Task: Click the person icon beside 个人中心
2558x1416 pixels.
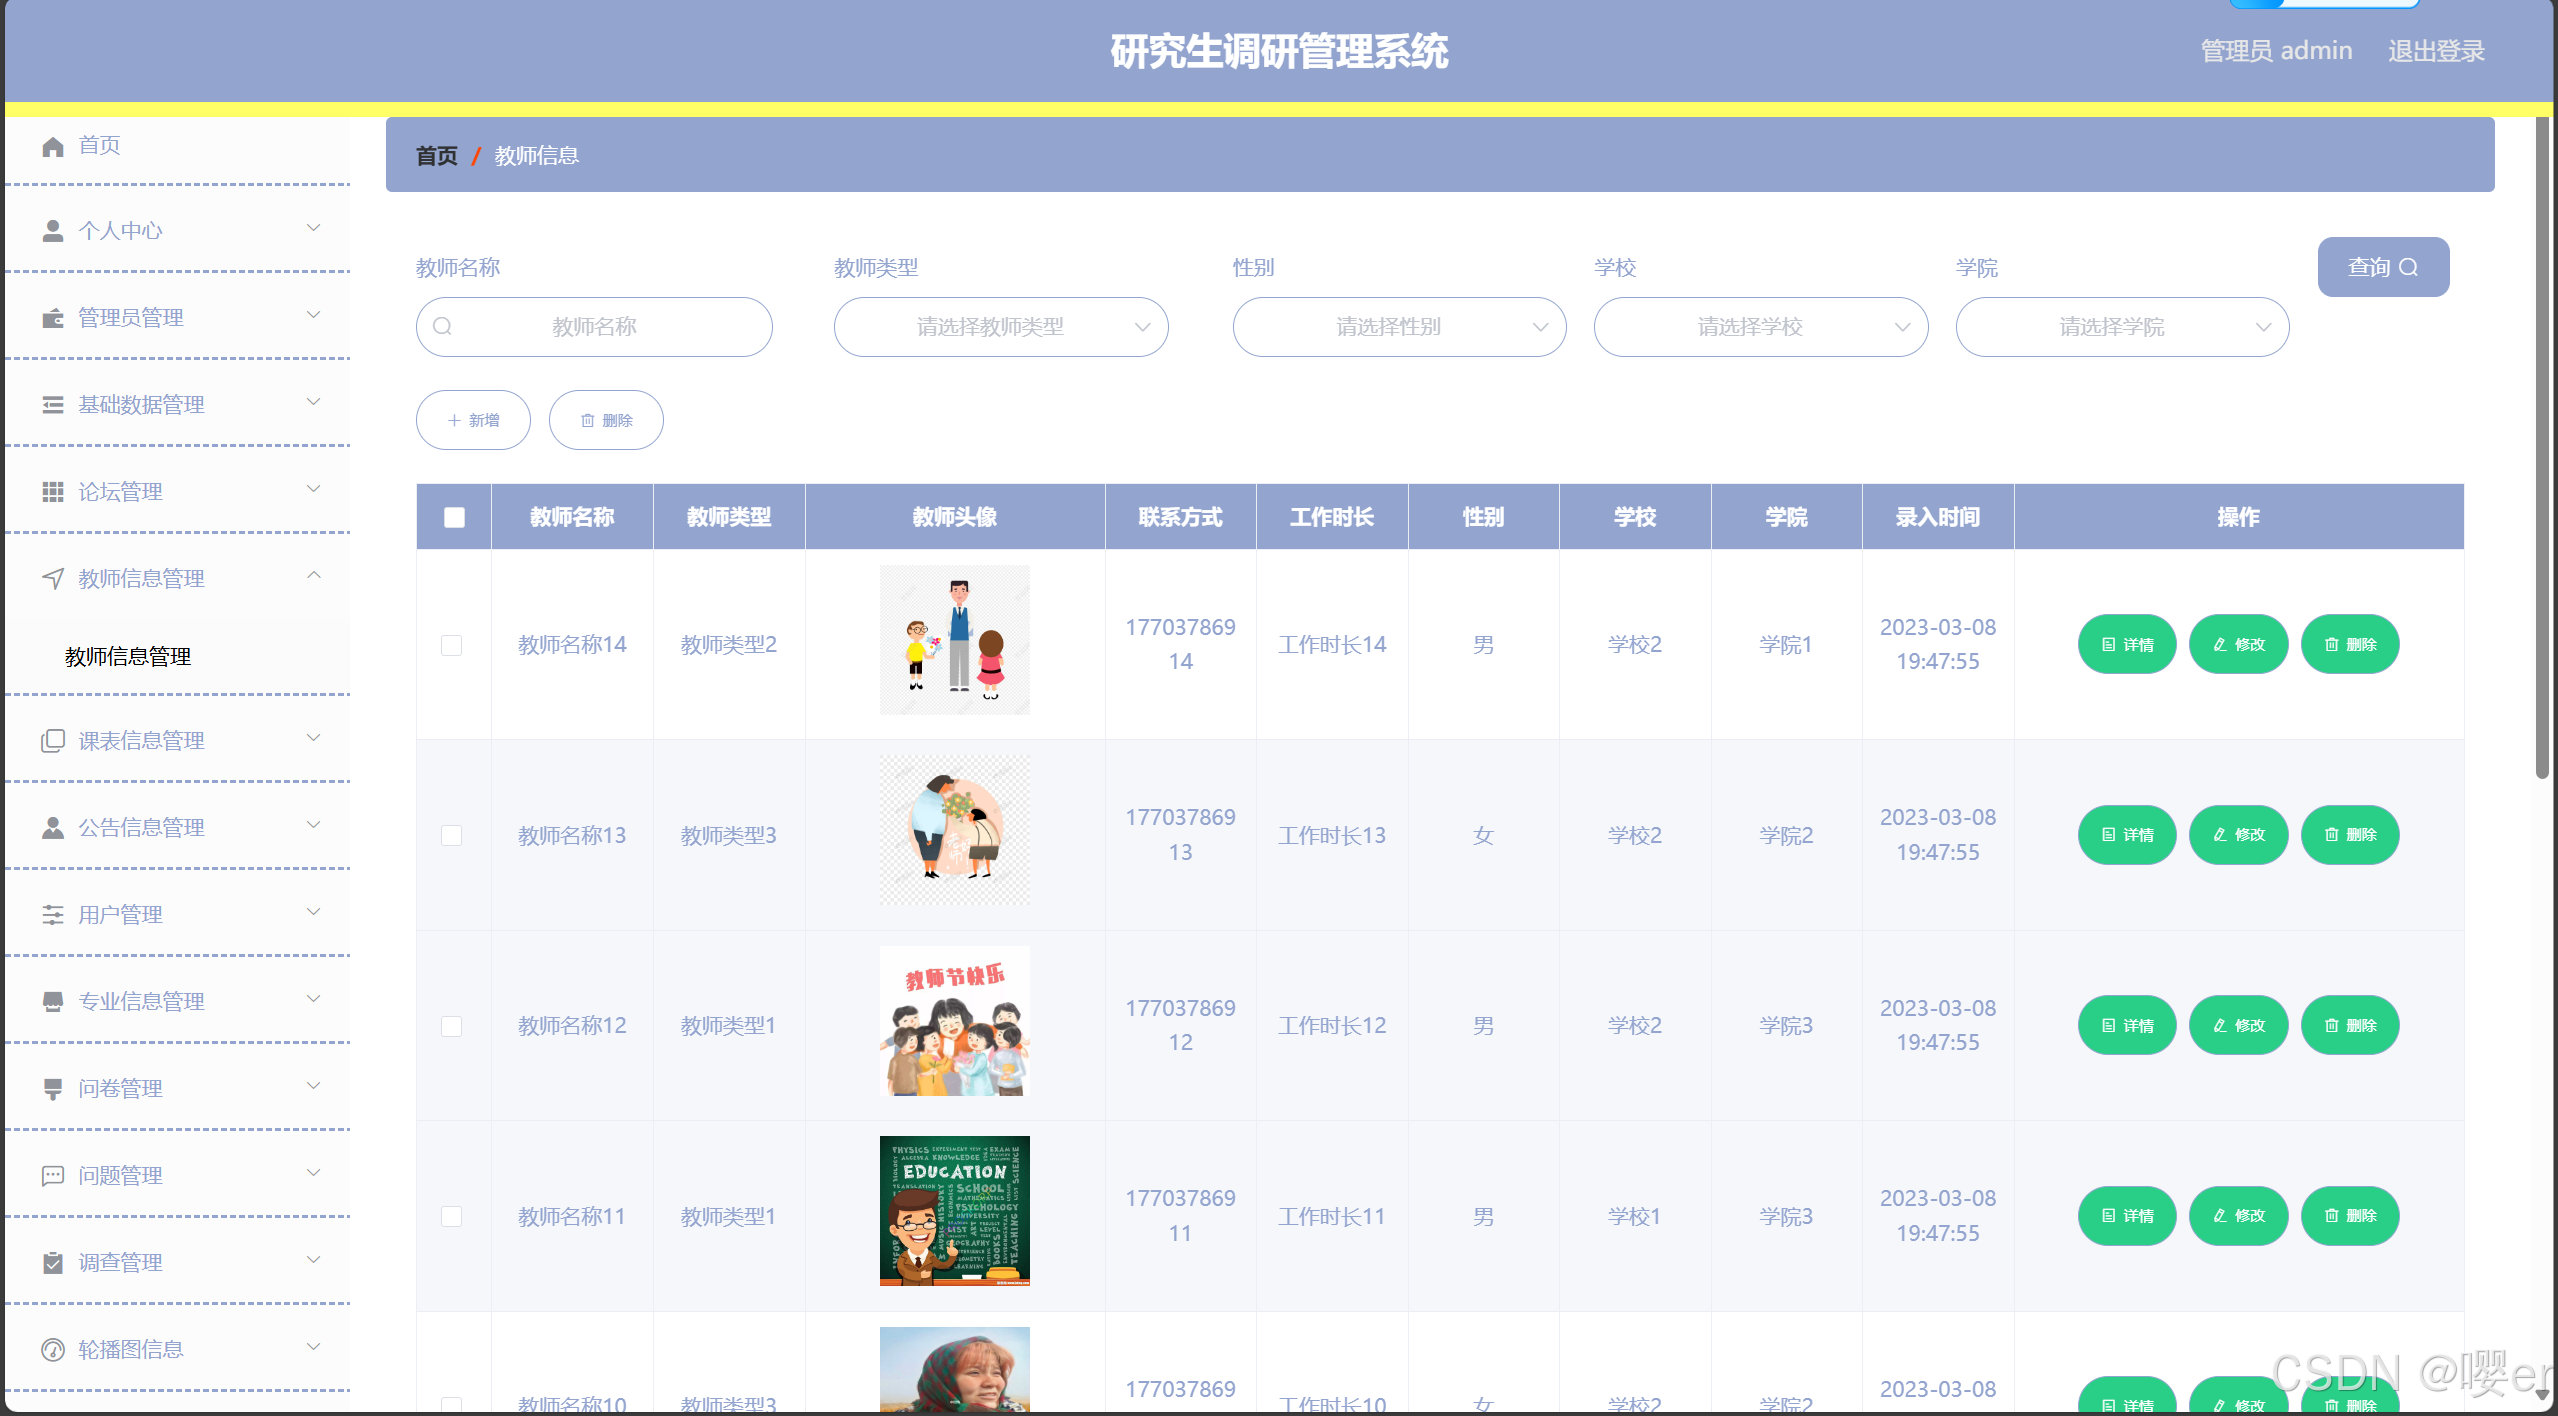Action: [x=53, y=231]
